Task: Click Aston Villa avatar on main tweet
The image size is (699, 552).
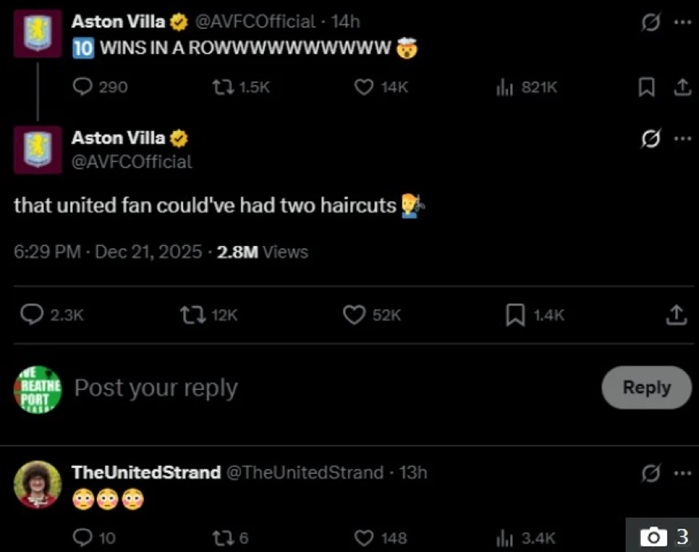Action: pyautogui.click(x=38, y=152)
